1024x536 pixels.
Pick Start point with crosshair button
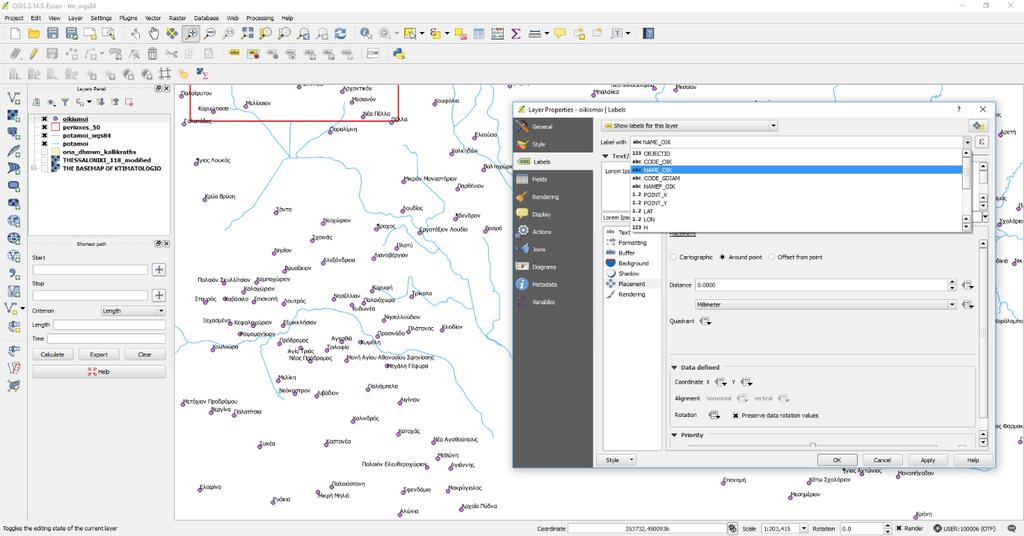(159, 269)
